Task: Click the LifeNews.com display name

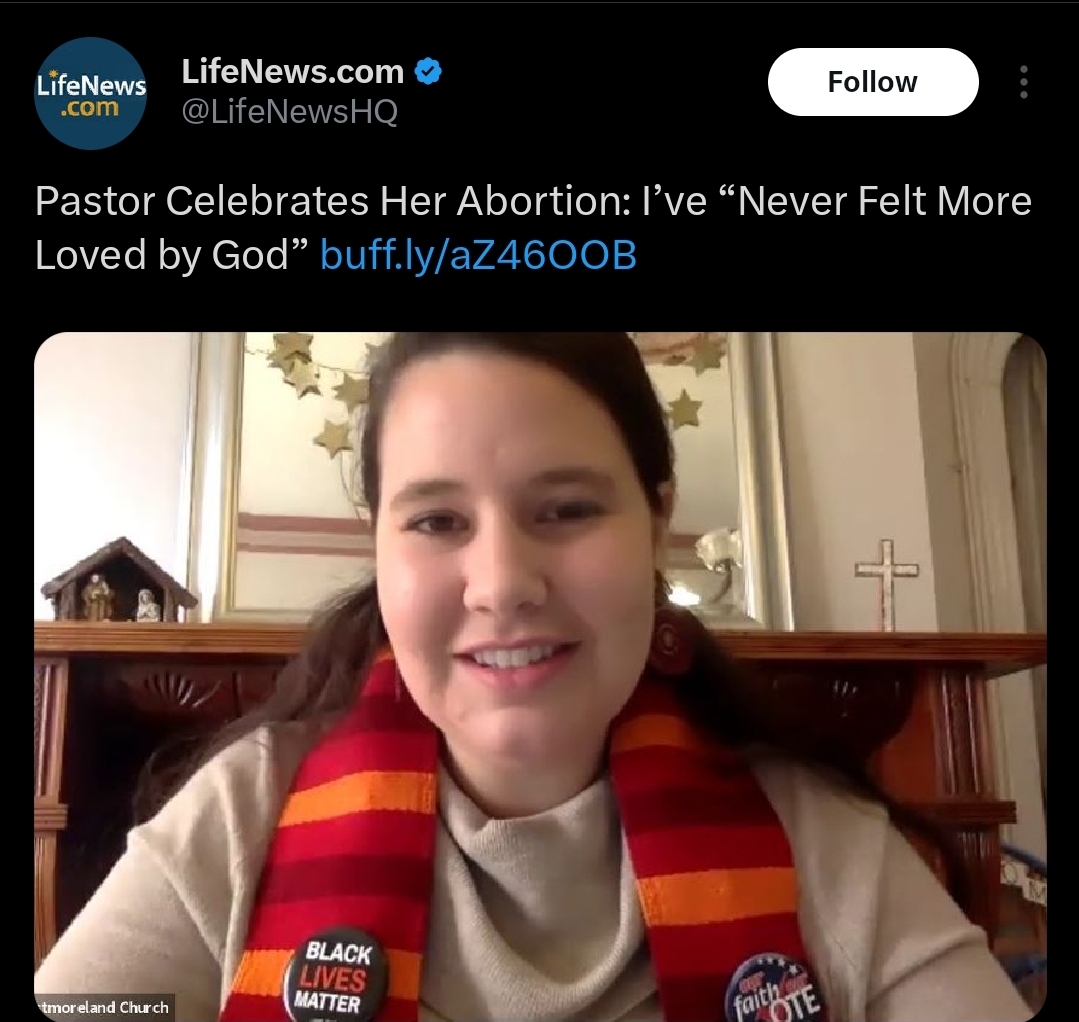Action: pos(292,72)
